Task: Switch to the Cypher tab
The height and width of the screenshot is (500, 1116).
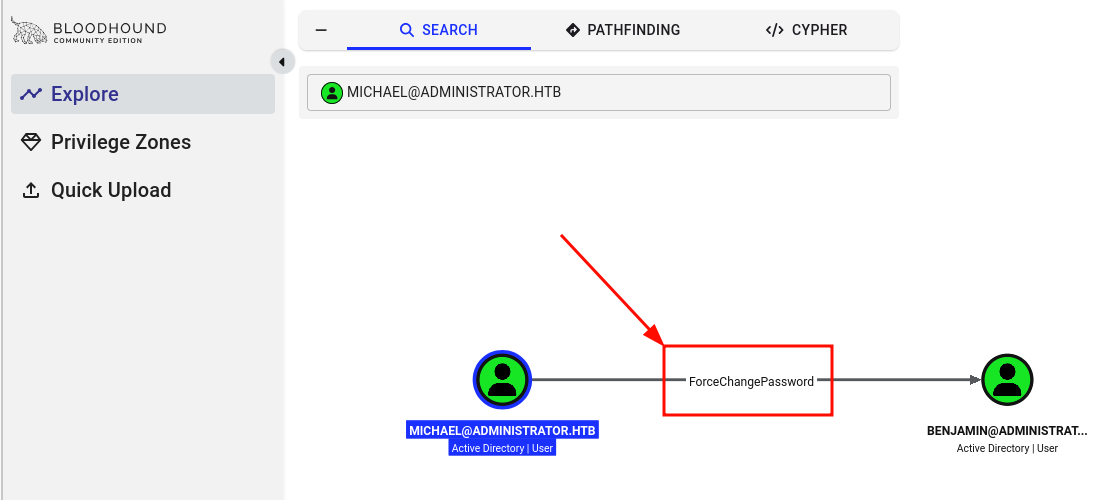Action: pyautogui.click(x=806, y=30)
